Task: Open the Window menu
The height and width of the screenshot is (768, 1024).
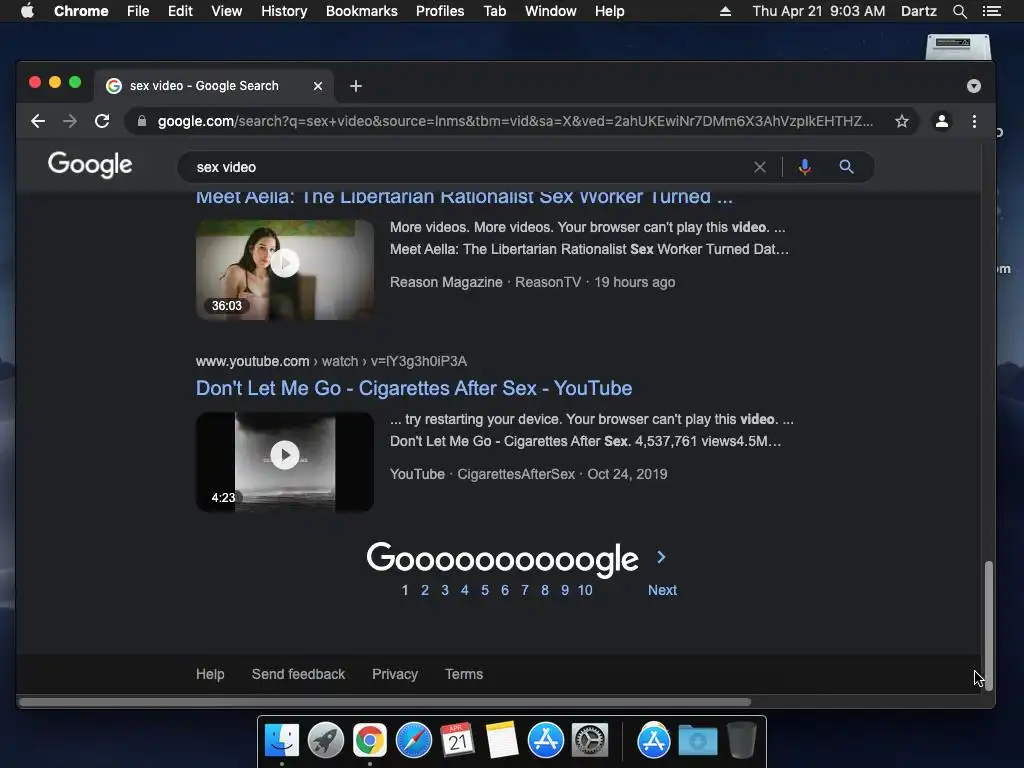Action: coord(551,11)
